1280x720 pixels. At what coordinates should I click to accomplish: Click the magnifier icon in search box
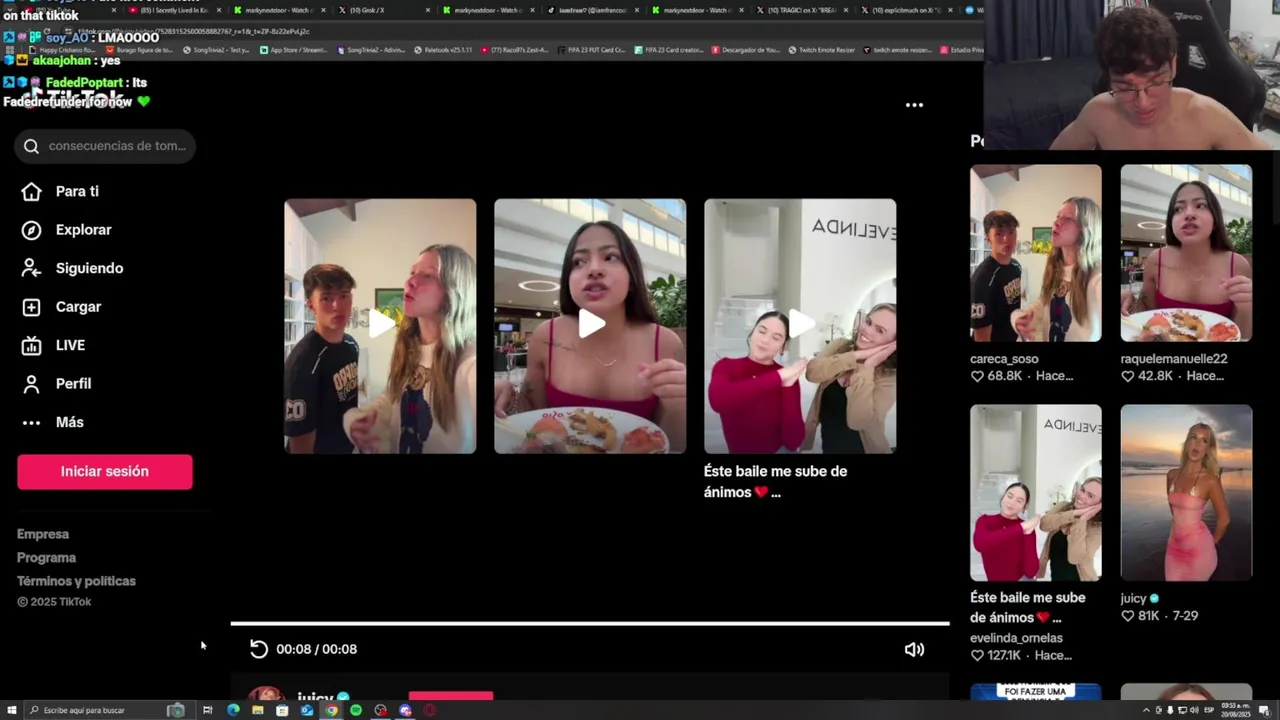31,146
